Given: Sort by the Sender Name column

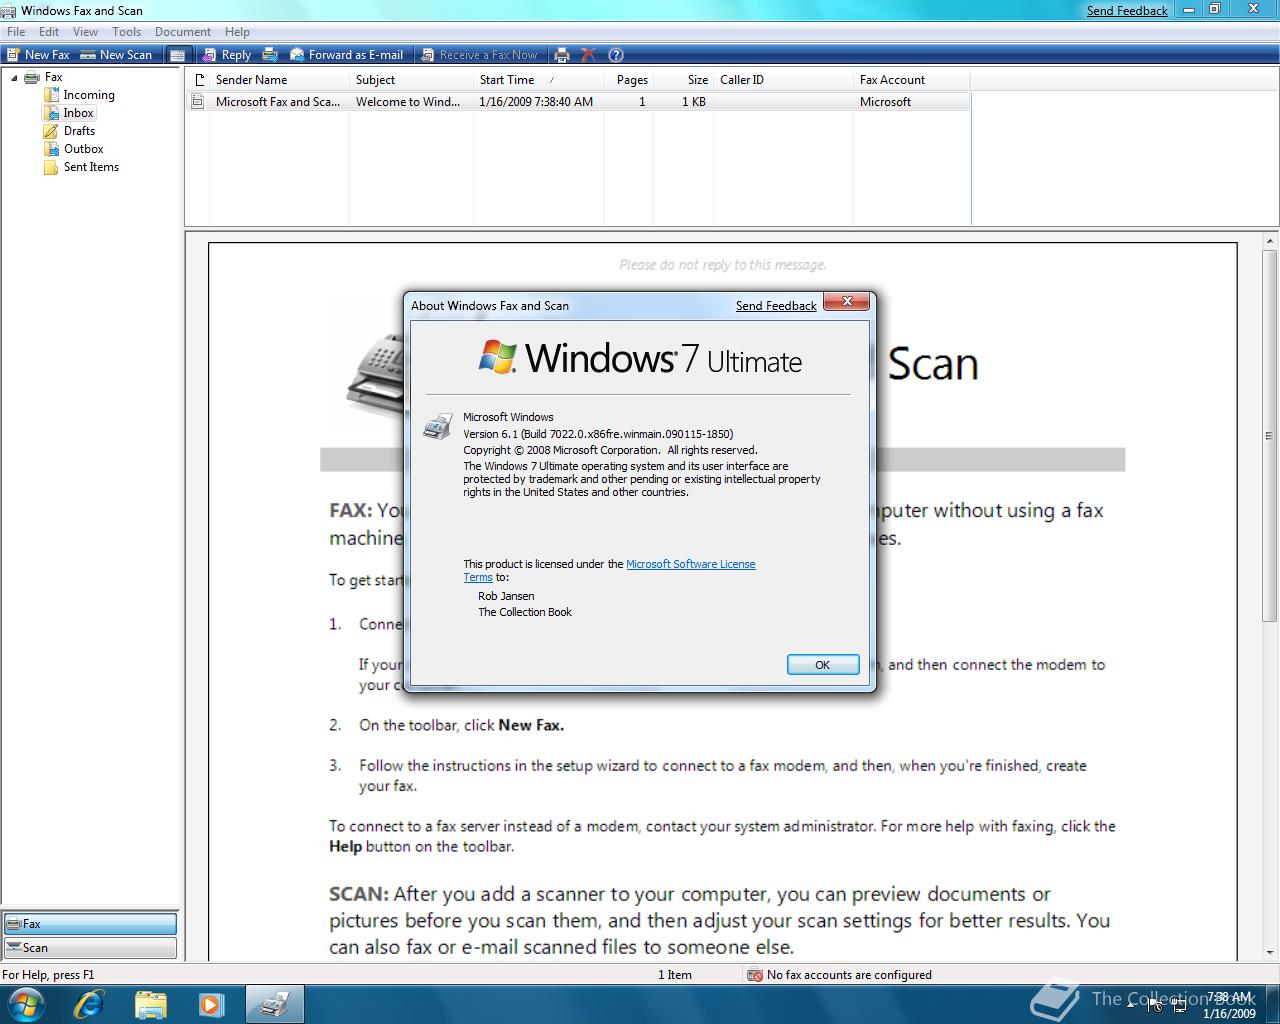Looking at the screenshot, I should (279, 80).
